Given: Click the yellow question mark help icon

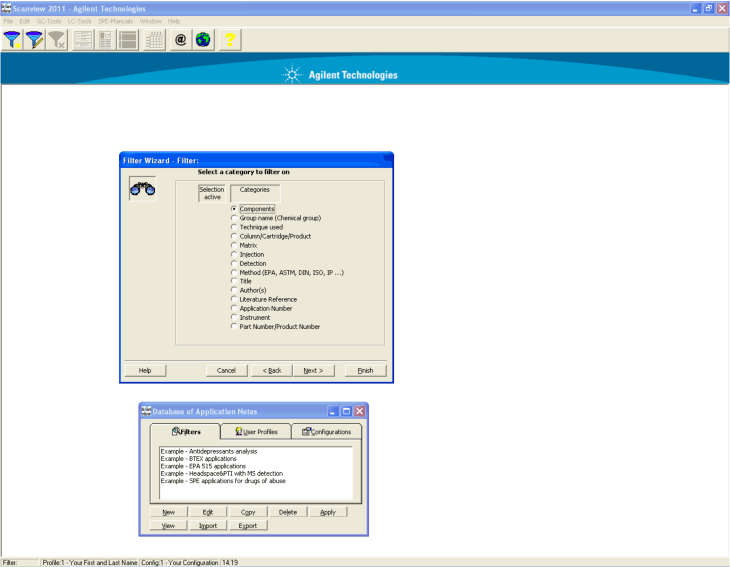Looking at the screenshot, I should (x=229, y=40).
